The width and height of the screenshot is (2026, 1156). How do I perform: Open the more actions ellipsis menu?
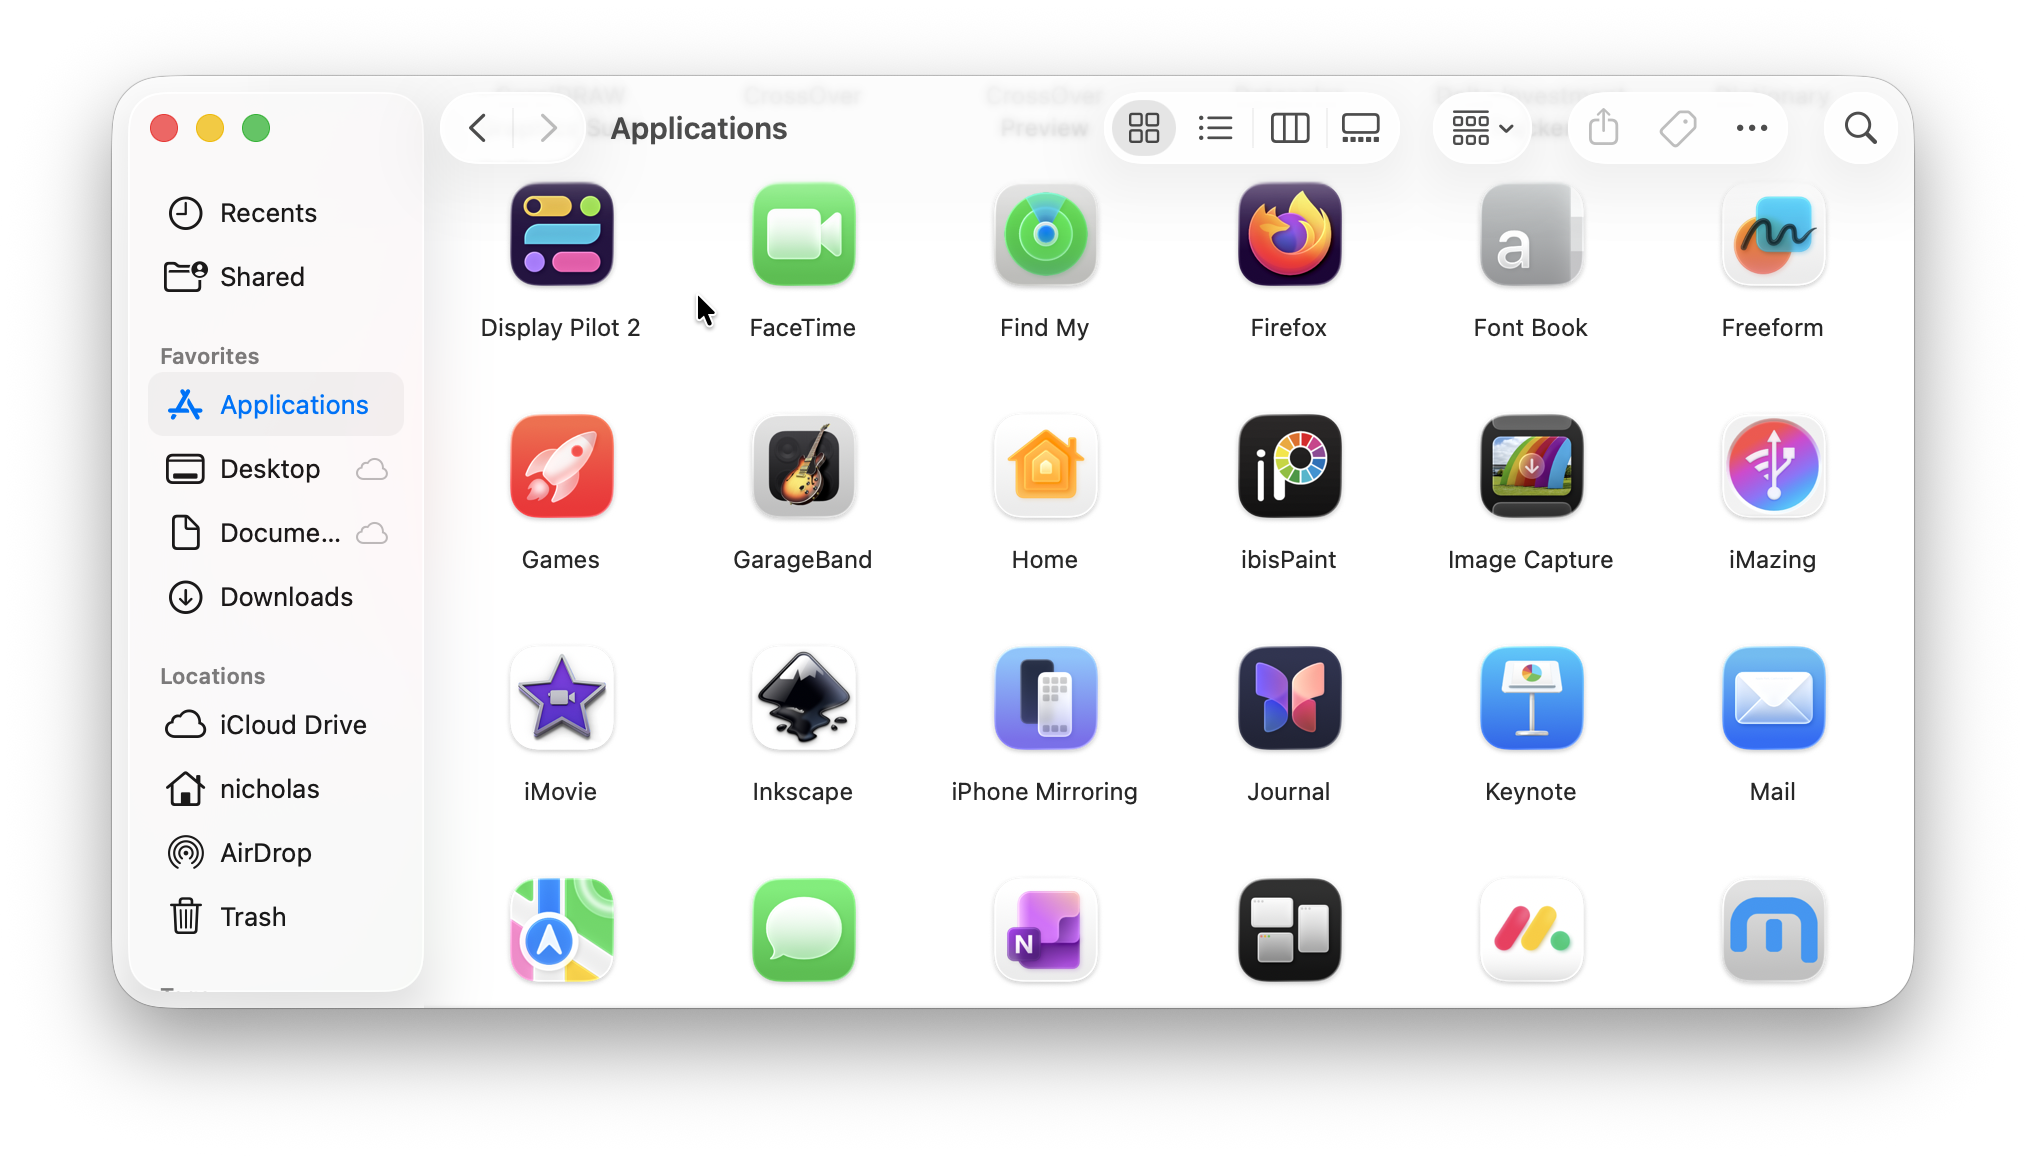click(1751, 128)
